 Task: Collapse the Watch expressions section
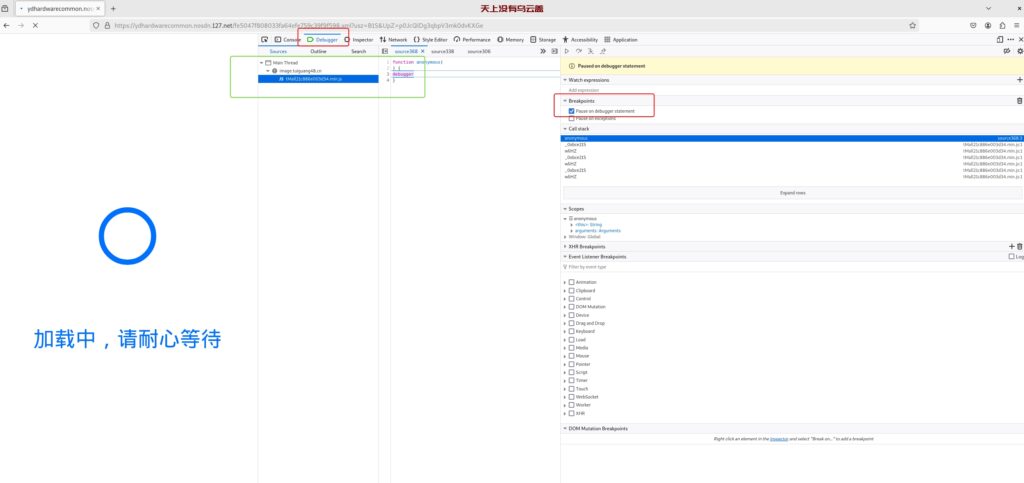click(565, 80)
